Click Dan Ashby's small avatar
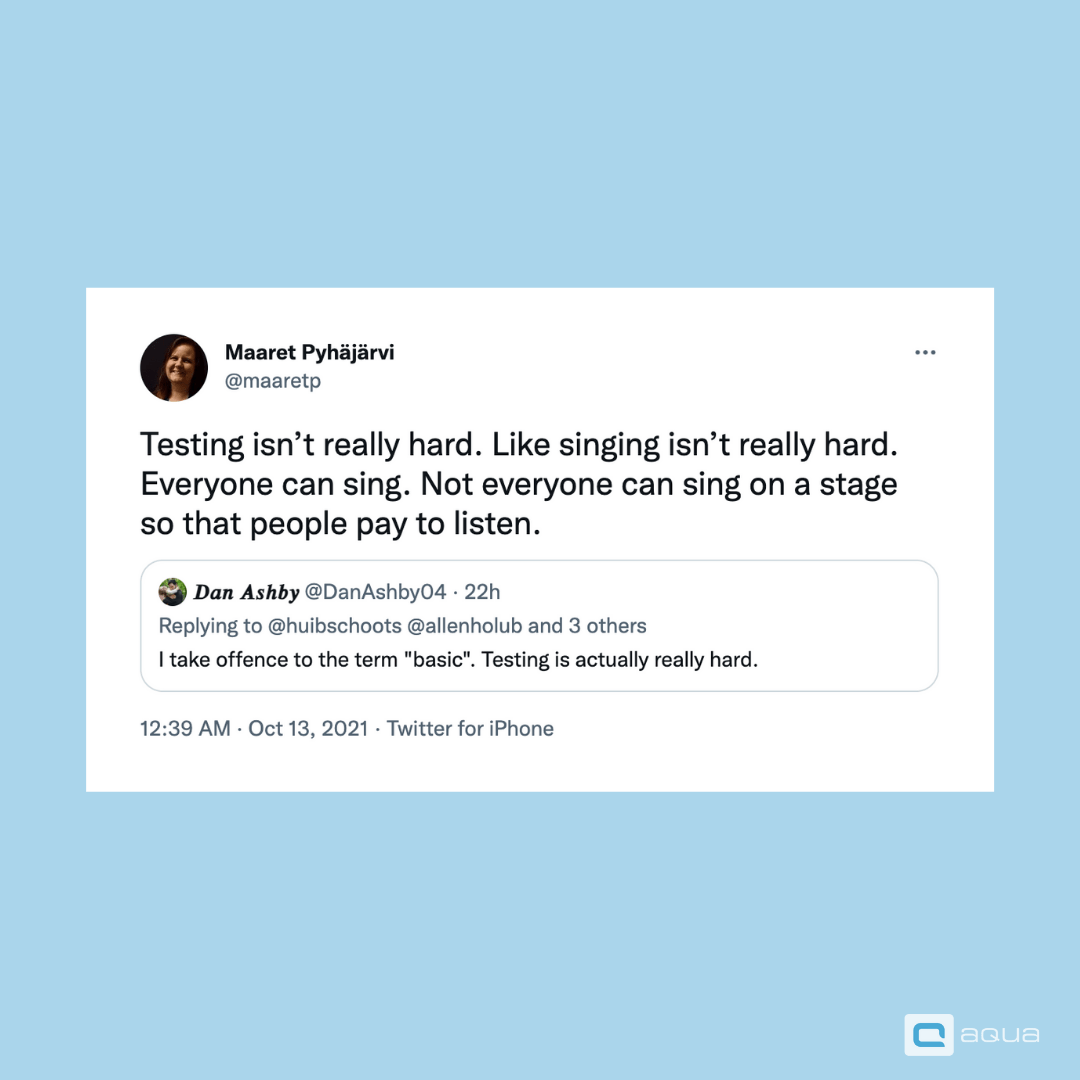The image size is (1080, 1080). point(172,592)
